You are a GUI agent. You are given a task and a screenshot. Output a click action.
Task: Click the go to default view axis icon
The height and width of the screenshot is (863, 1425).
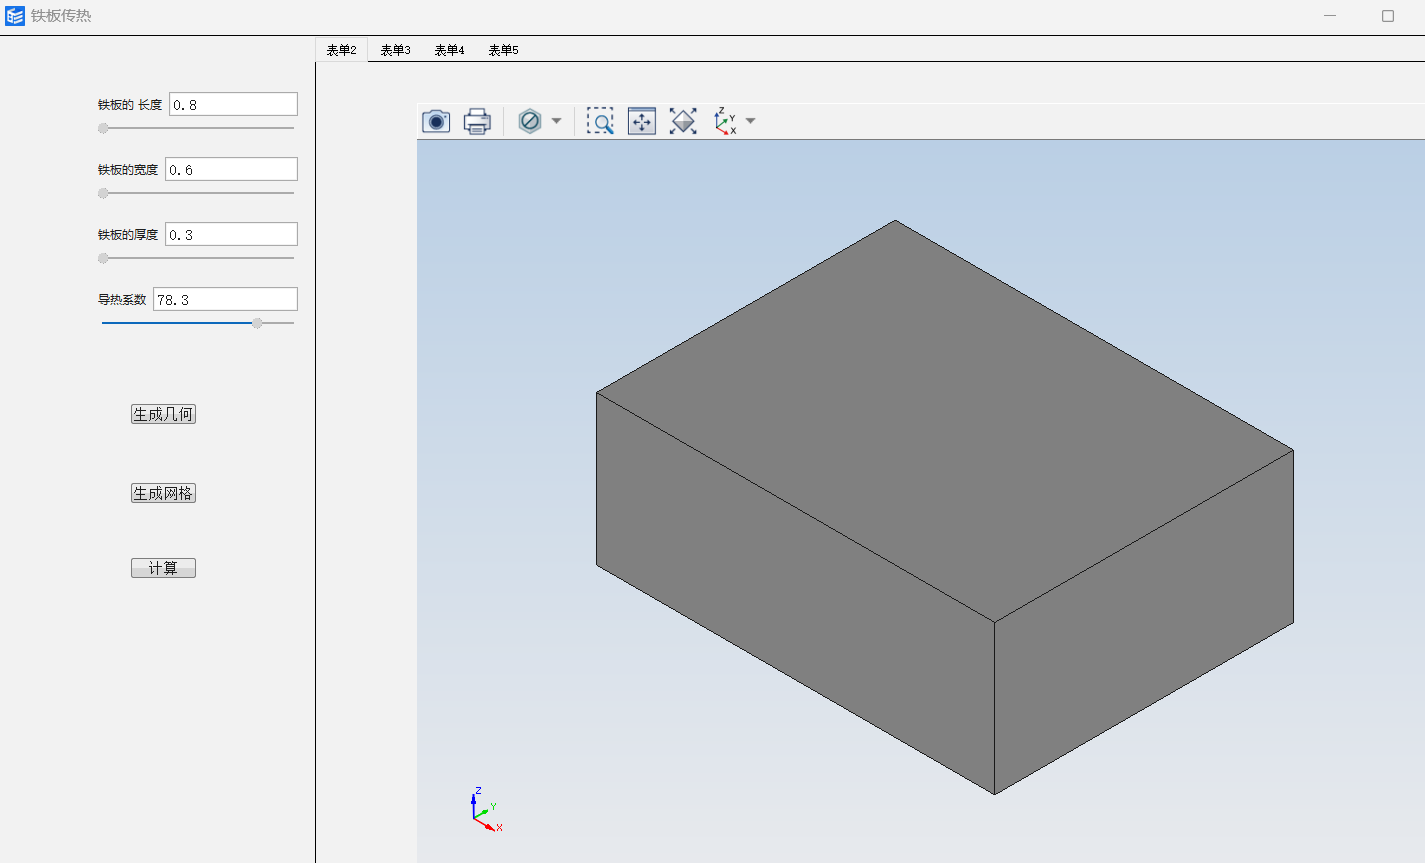point(725,121)
